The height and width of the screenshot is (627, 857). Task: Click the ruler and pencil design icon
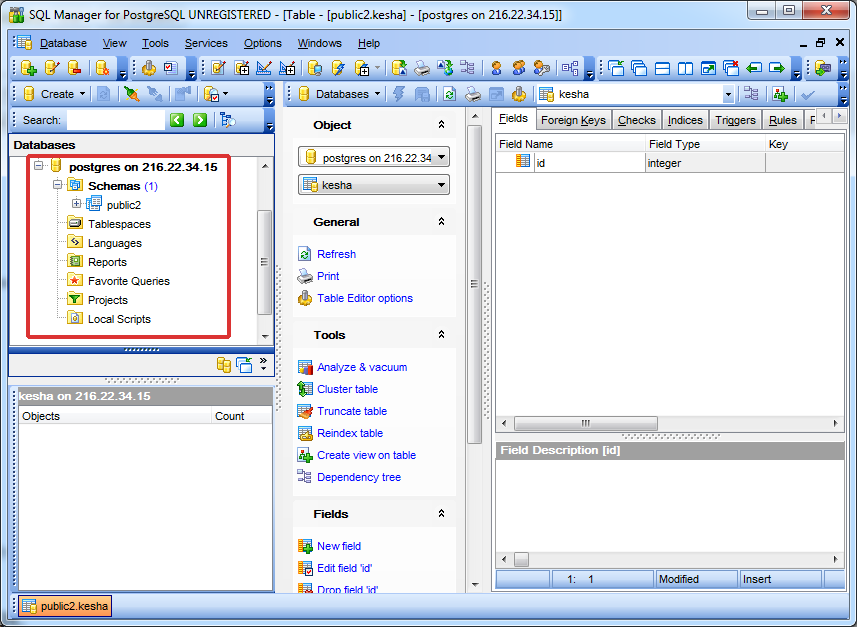(264, 68)
